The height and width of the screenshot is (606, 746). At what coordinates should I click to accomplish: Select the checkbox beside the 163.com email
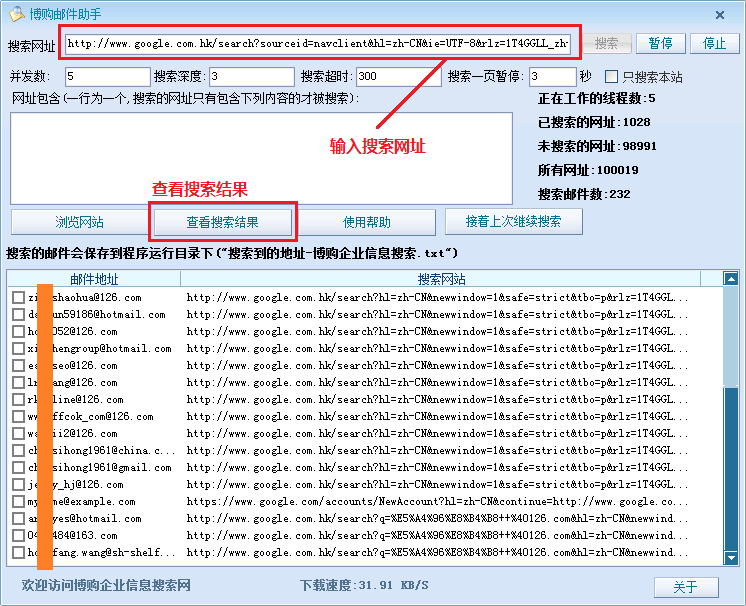pos(18,536)
